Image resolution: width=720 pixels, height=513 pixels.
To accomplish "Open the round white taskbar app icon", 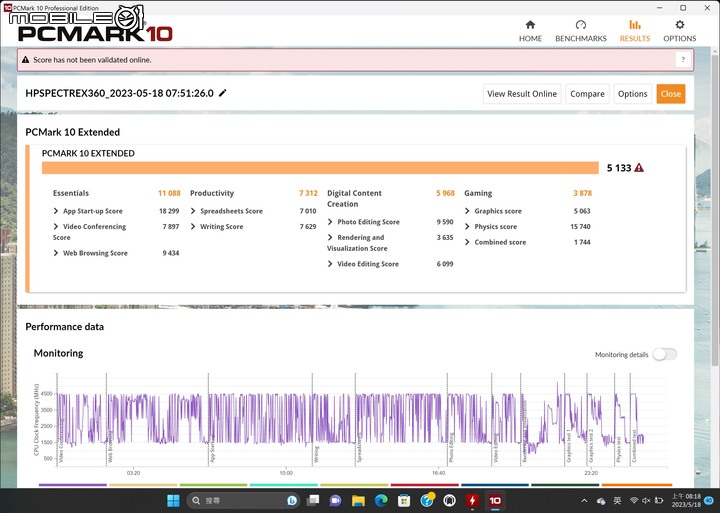I will [x=450, y=501].
